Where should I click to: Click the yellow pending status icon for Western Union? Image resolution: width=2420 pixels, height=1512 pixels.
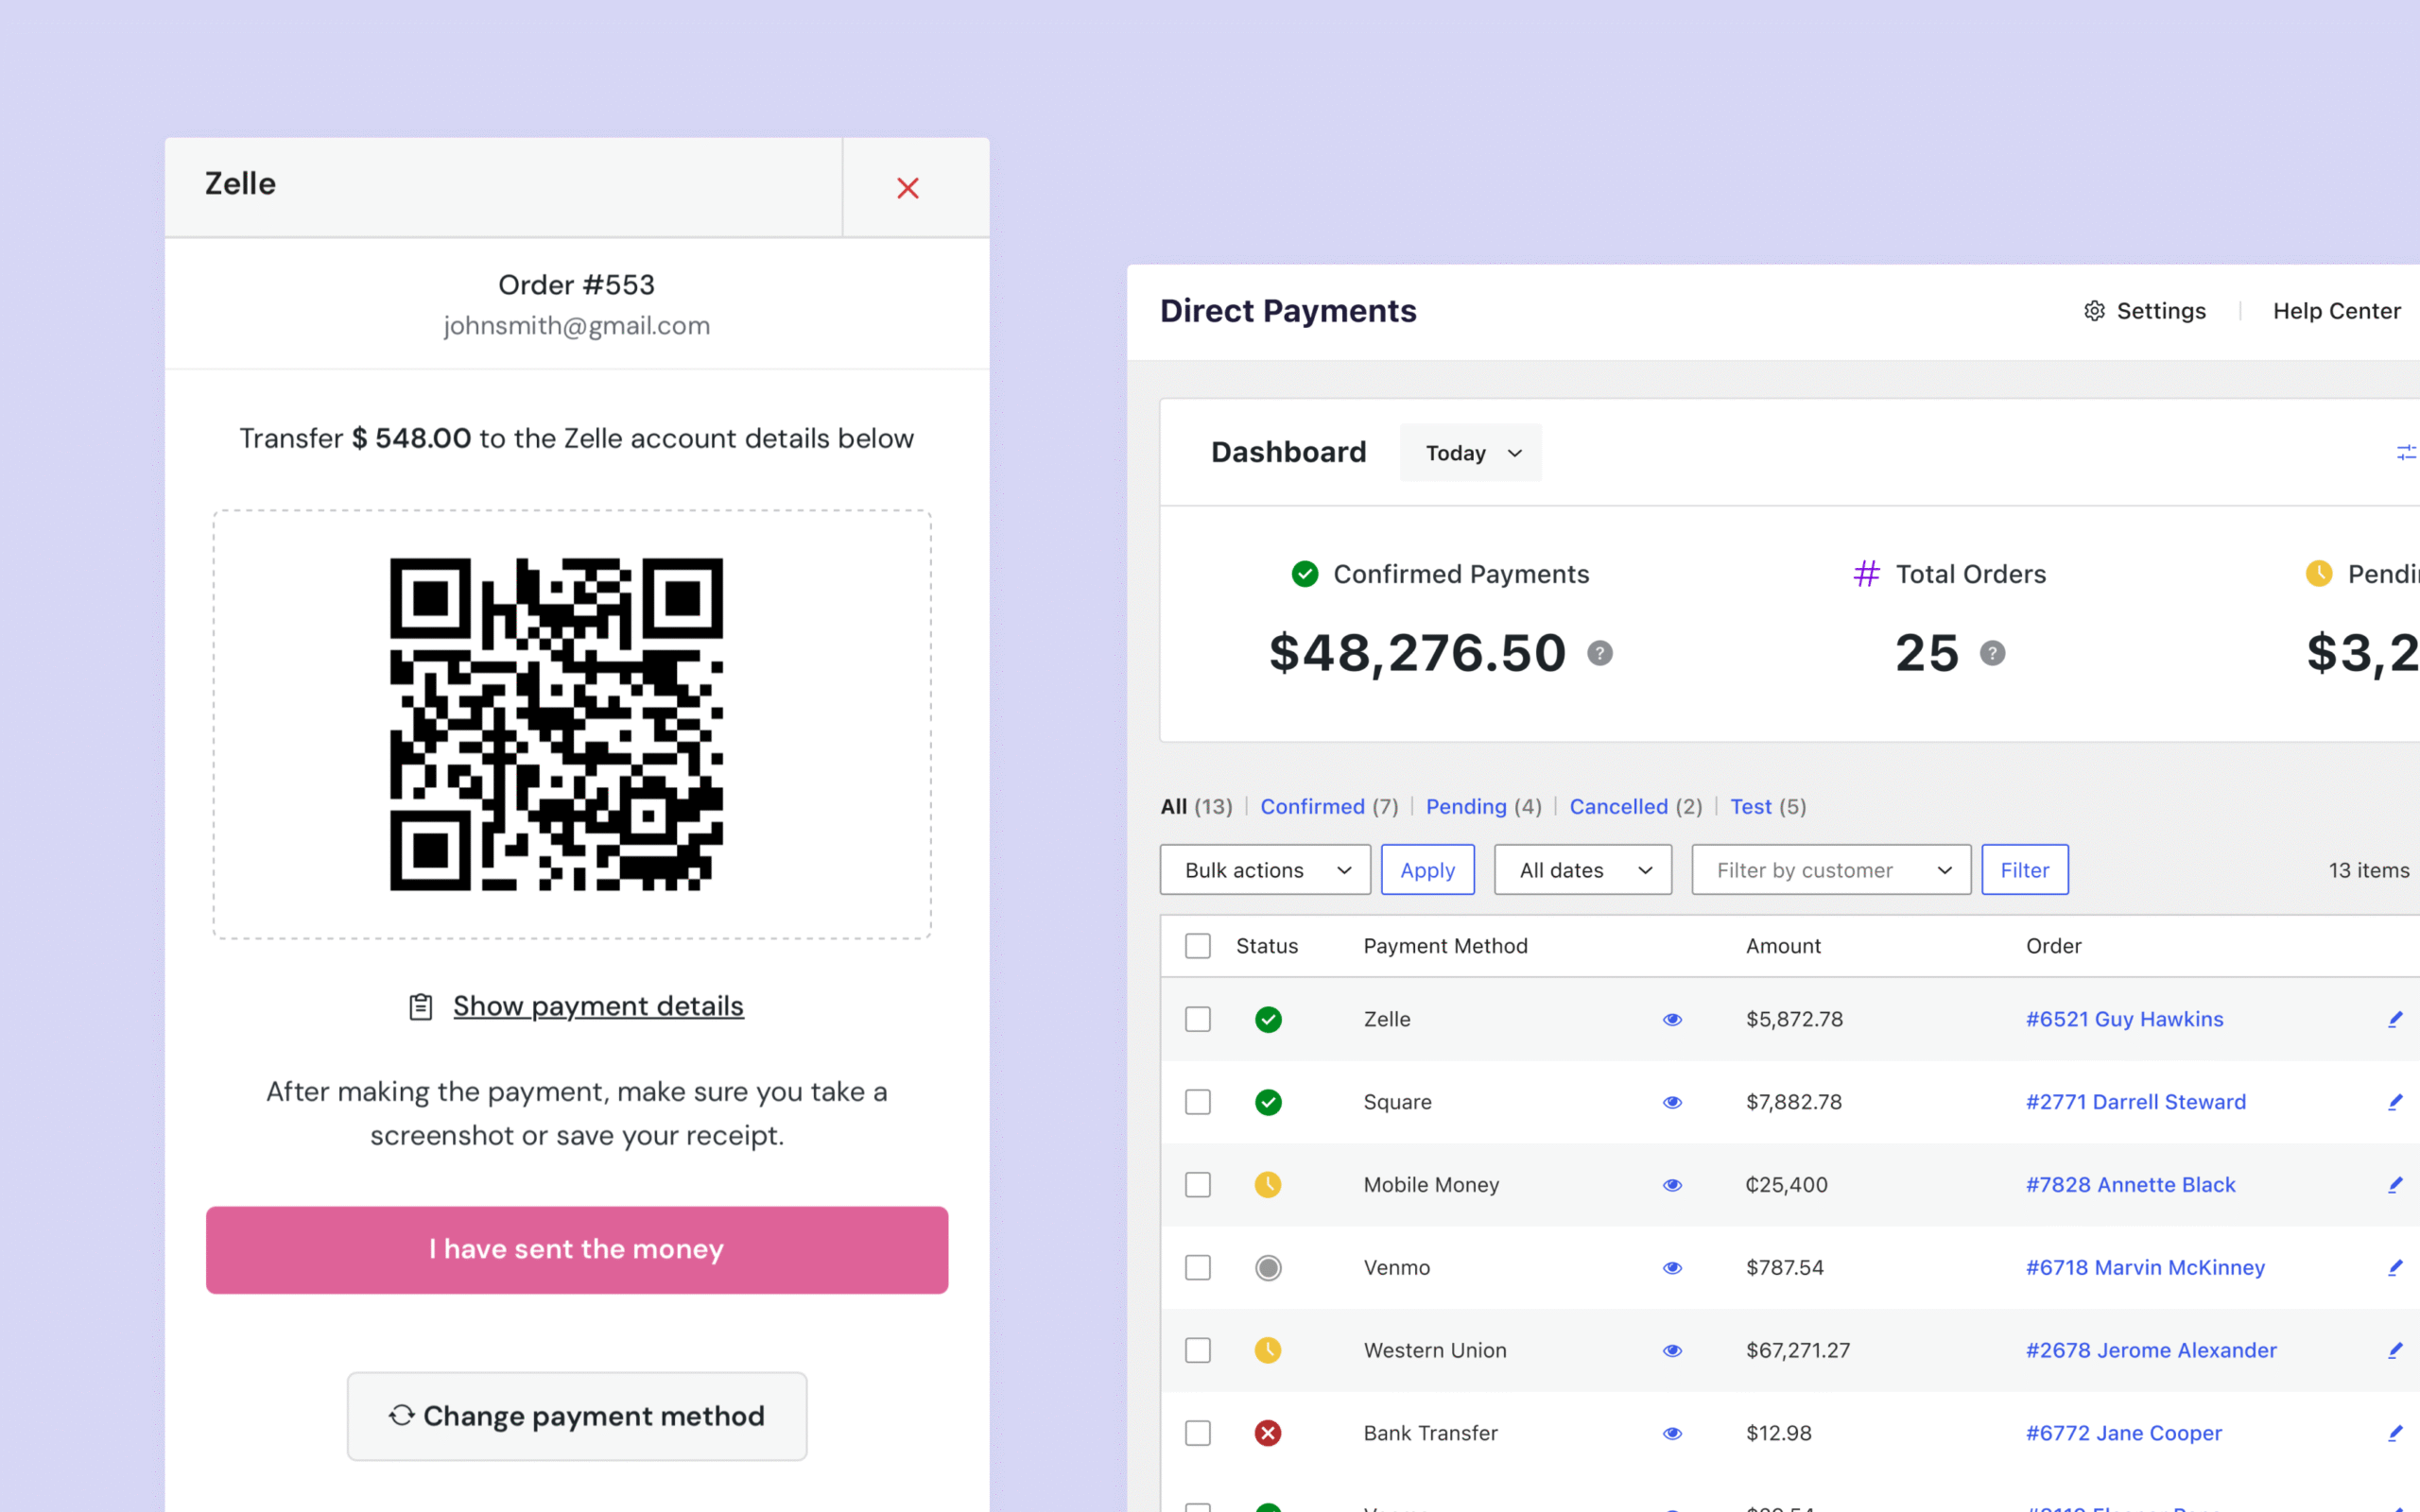coord(1268,1350)
